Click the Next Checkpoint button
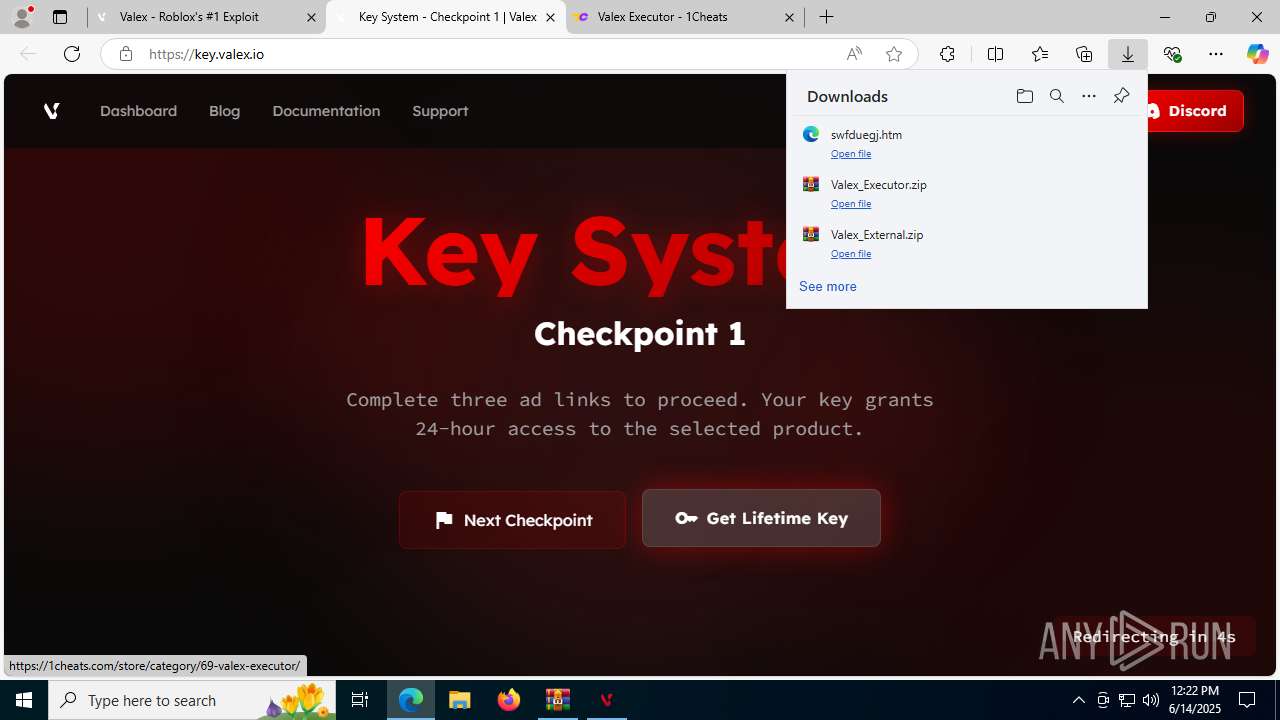This screenshot has height=720, width=1280. pos(512,520)
